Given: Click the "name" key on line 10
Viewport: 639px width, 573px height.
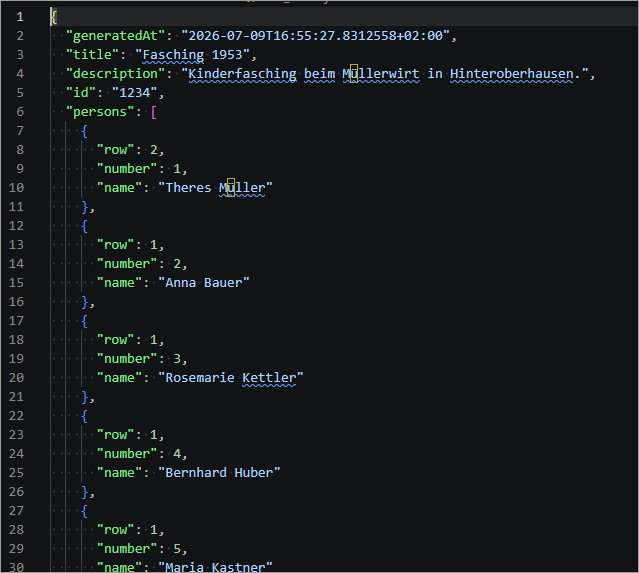Looking at the screenshot, I should pyautogui.click(x=119, y=188).
